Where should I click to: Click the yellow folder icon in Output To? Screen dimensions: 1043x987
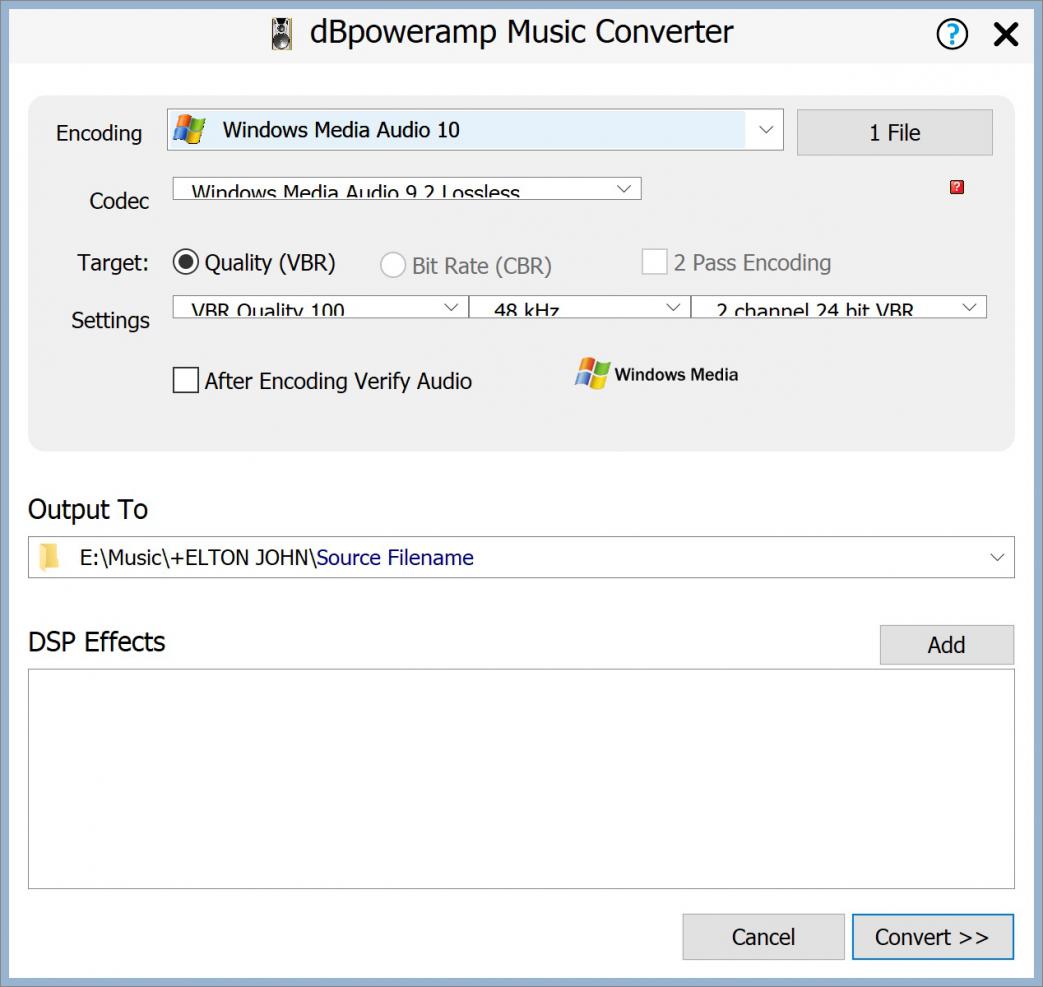point(49,558)
